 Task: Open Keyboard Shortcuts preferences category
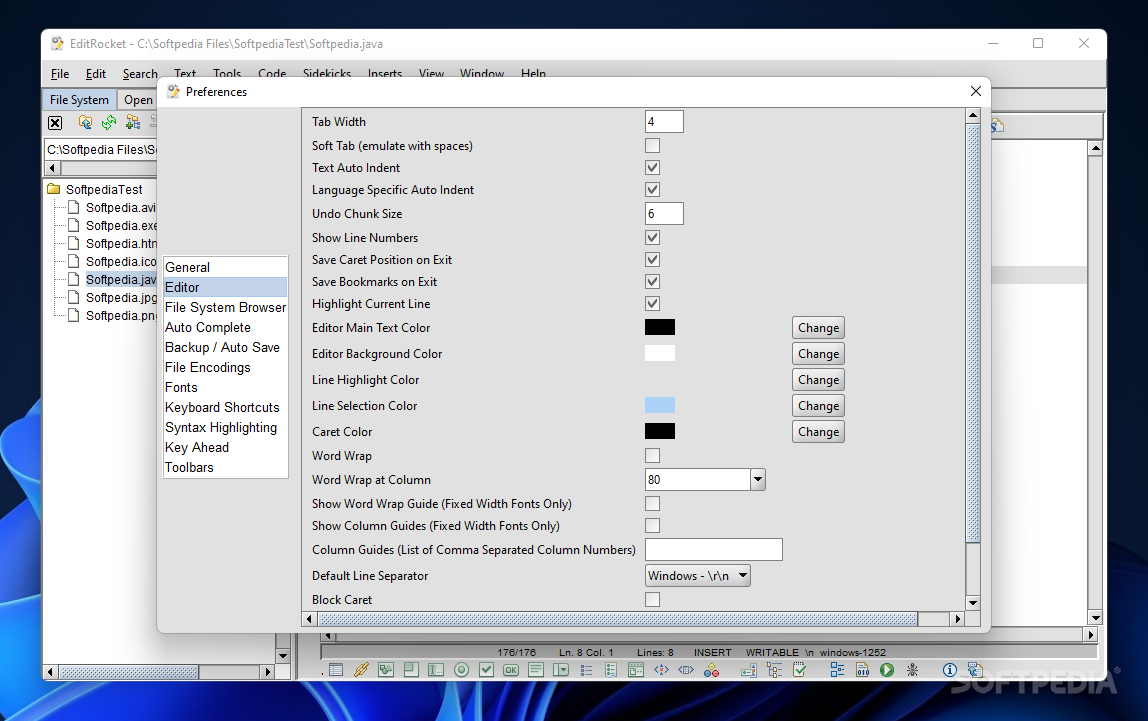click(226, 407)
